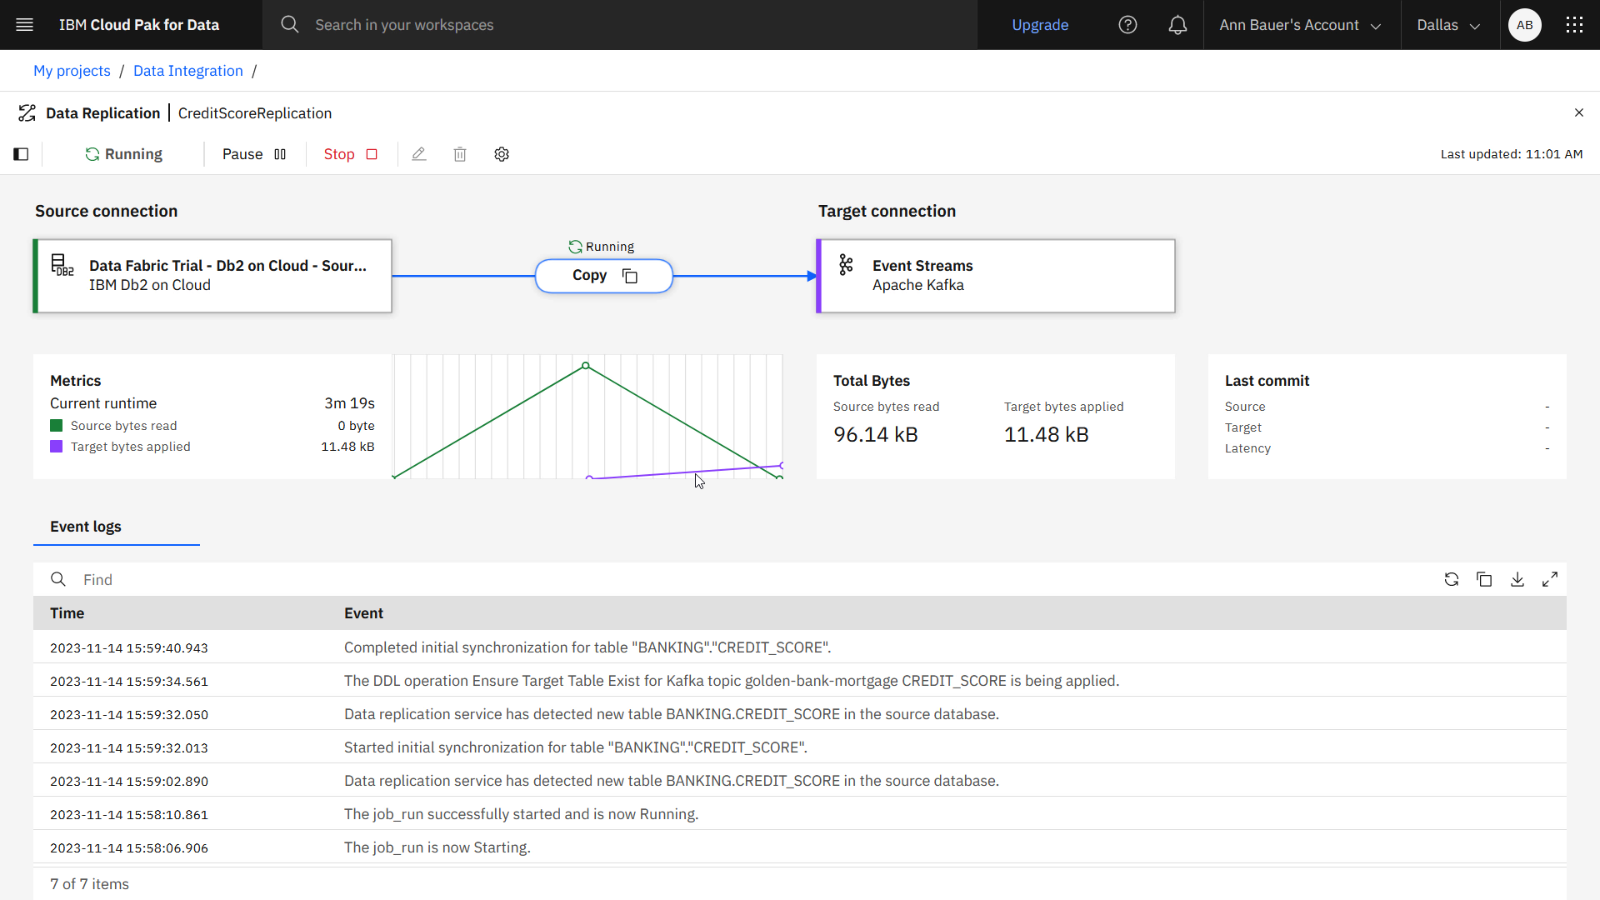
Task: Click the CreditScoreReplication name
Action: pyautogui.click(x=255, y=113)
